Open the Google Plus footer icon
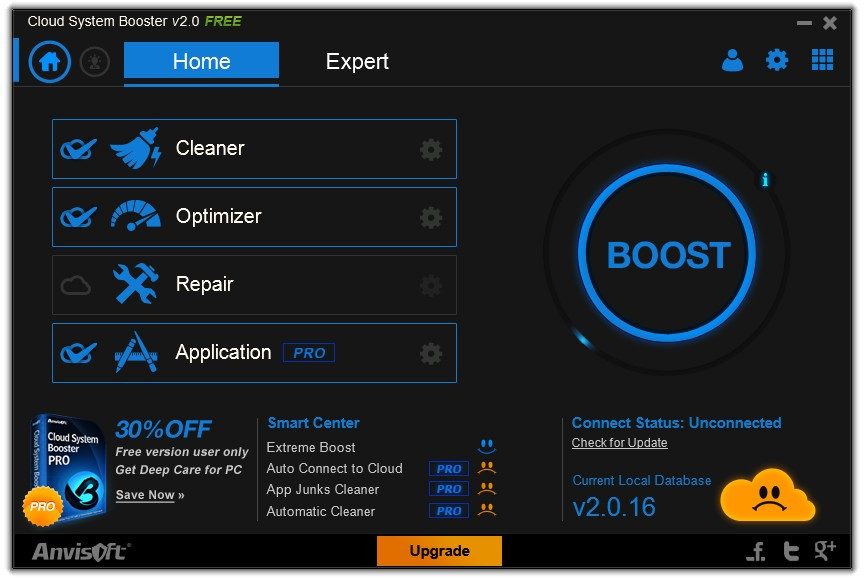 pyautogui.click(x=825, y=550)
